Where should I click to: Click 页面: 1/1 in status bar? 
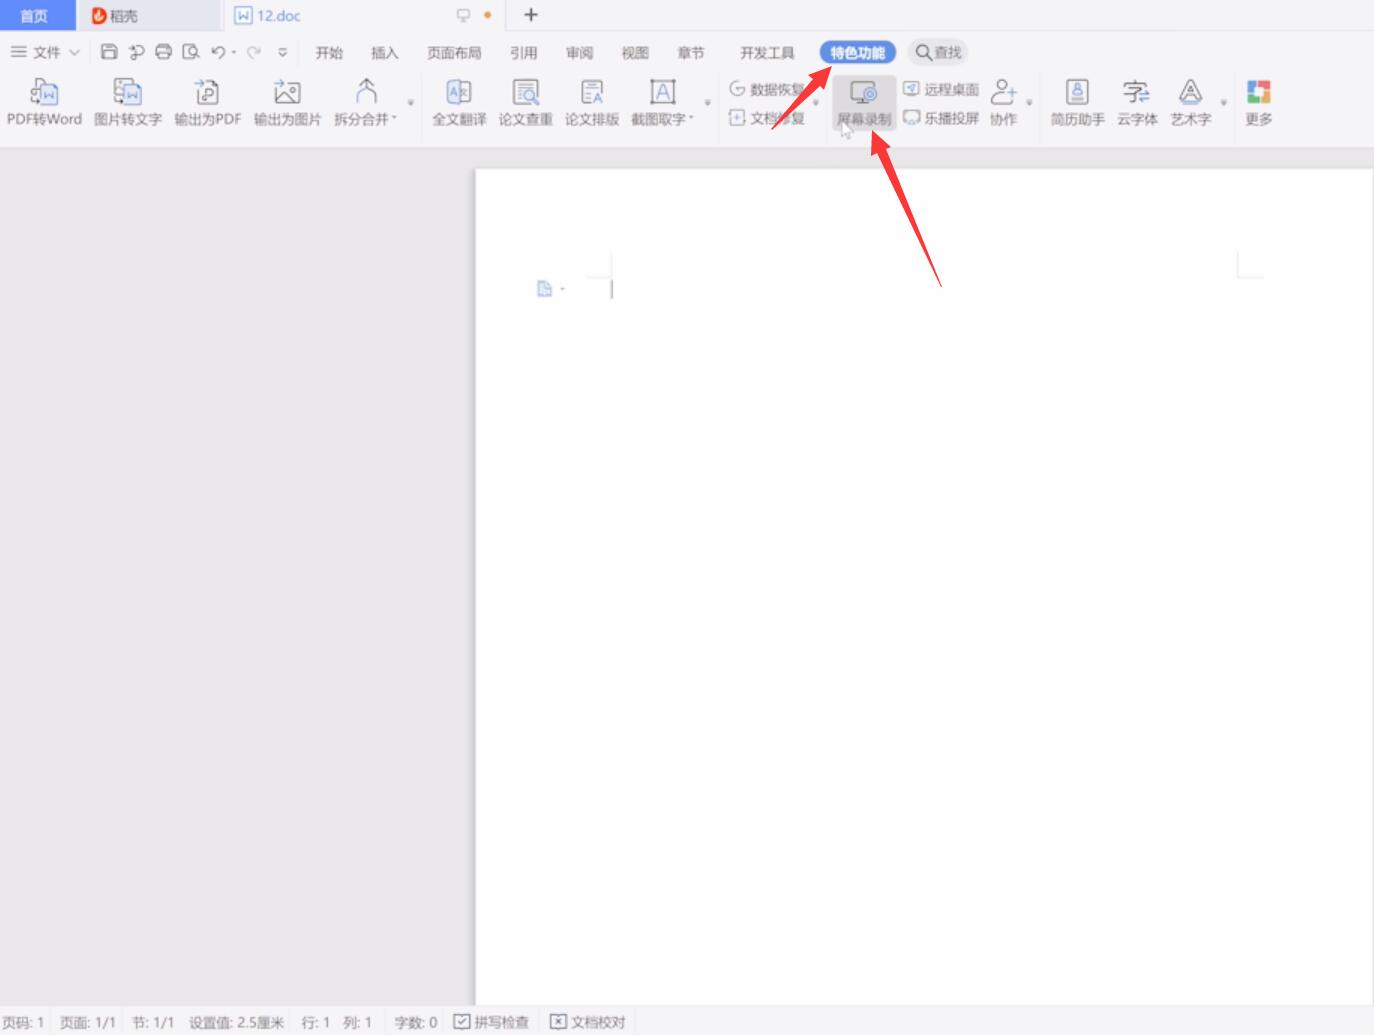[x=88, y=1022]
